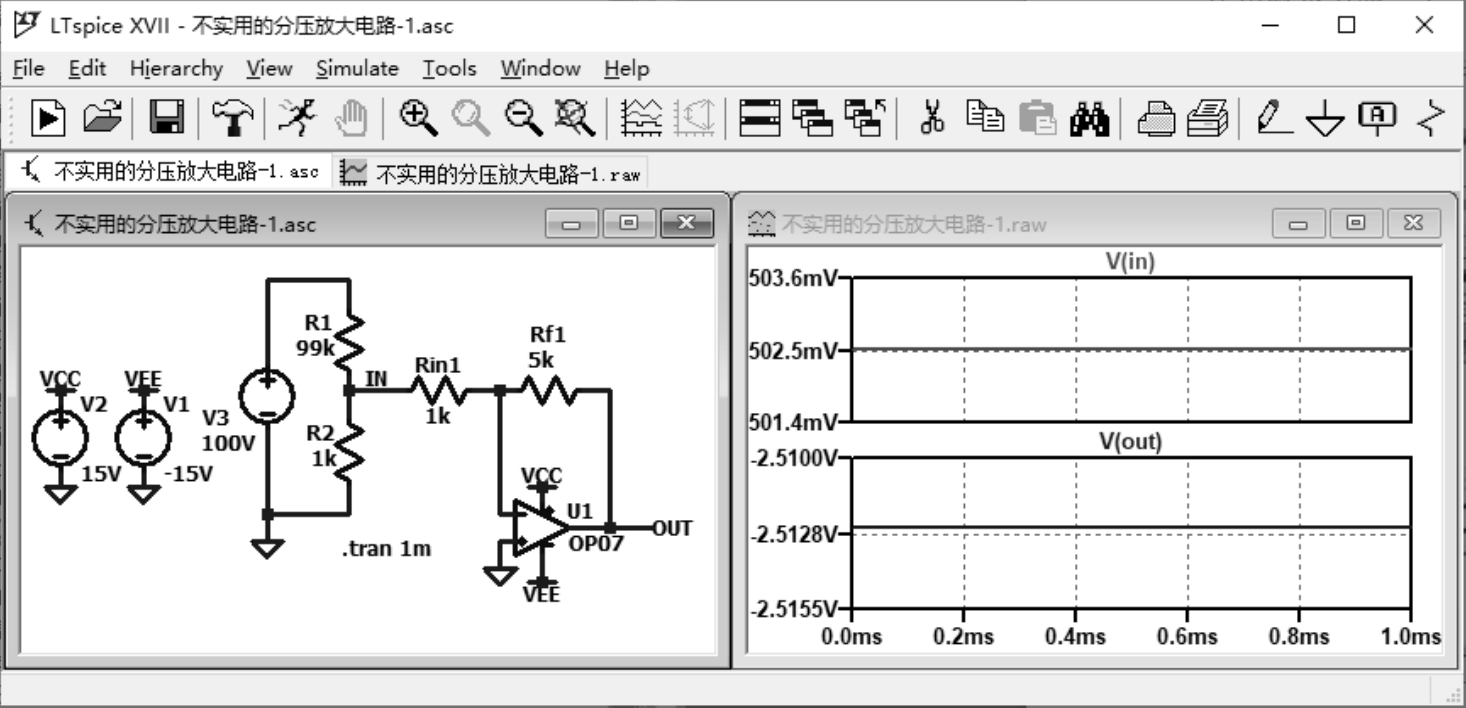Viewport: 1466px width, 708px height.
Task: Tile the windows with the tile icon
Action: click(760, 118)
